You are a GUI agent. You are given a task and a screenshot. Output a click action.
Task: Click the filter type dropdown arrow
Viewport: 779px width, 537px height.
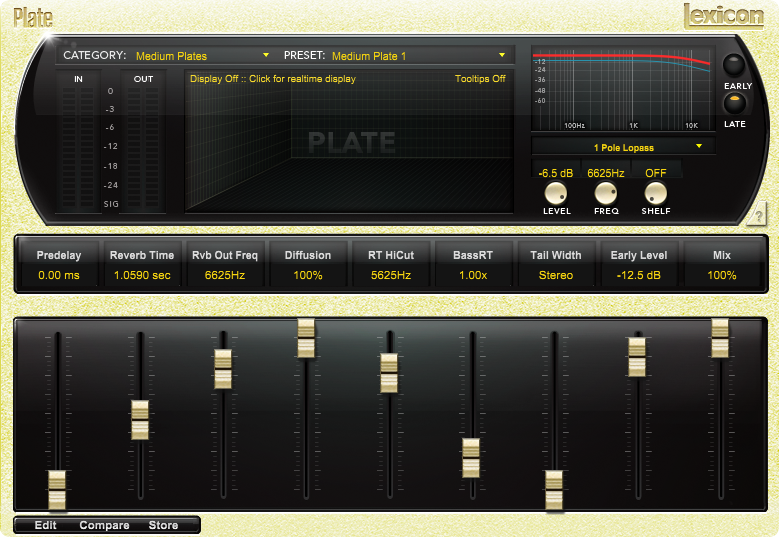(x=699, y=146)
